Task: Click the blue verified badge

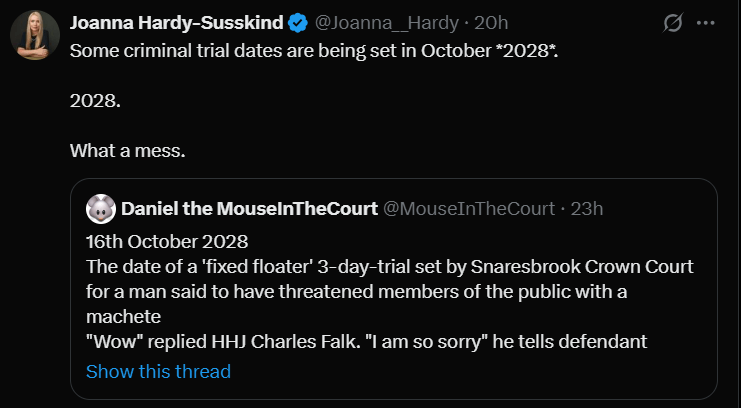Action: 299,22
